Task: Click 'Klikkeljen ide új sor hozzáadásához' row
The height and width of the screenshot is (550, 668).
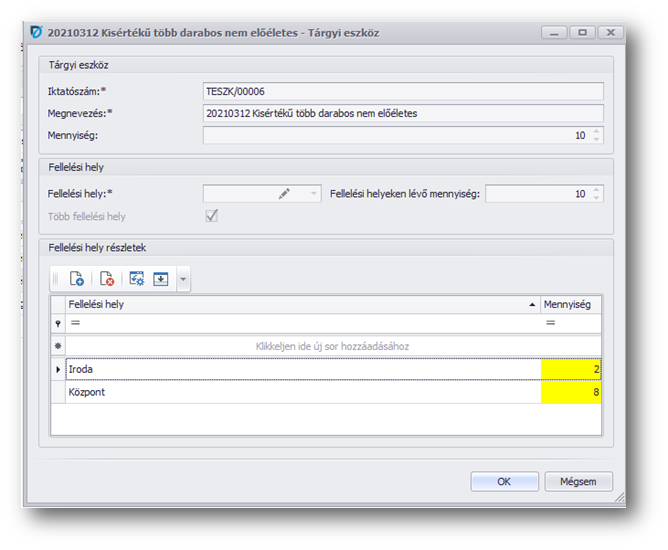Action: (332, 346)
